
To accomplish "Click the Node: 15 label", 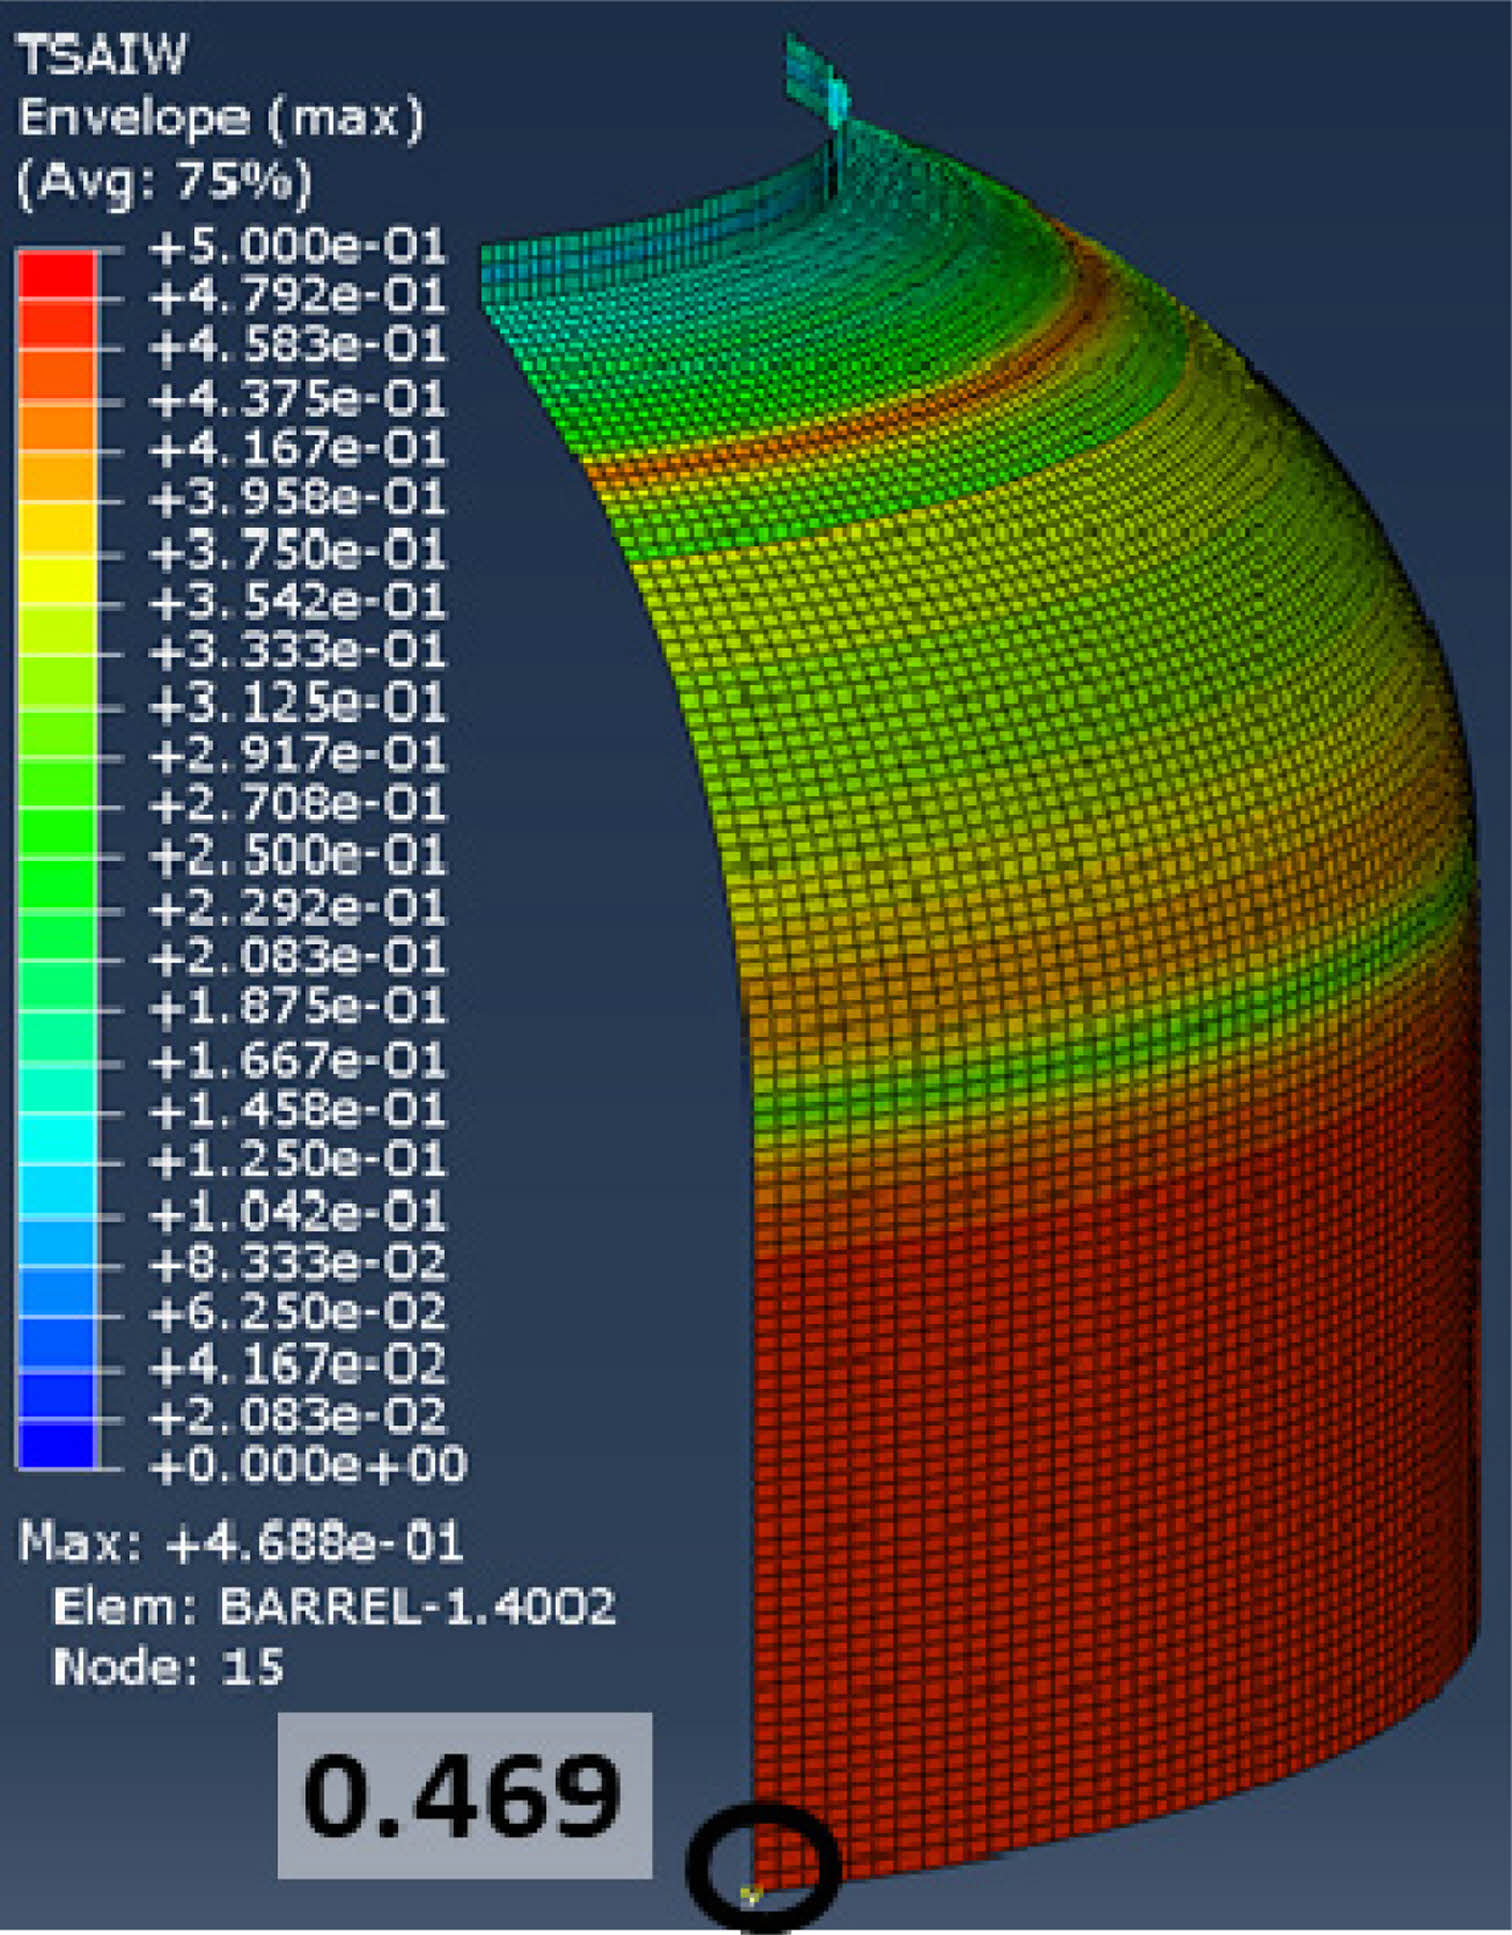I will coord(168,1667).
